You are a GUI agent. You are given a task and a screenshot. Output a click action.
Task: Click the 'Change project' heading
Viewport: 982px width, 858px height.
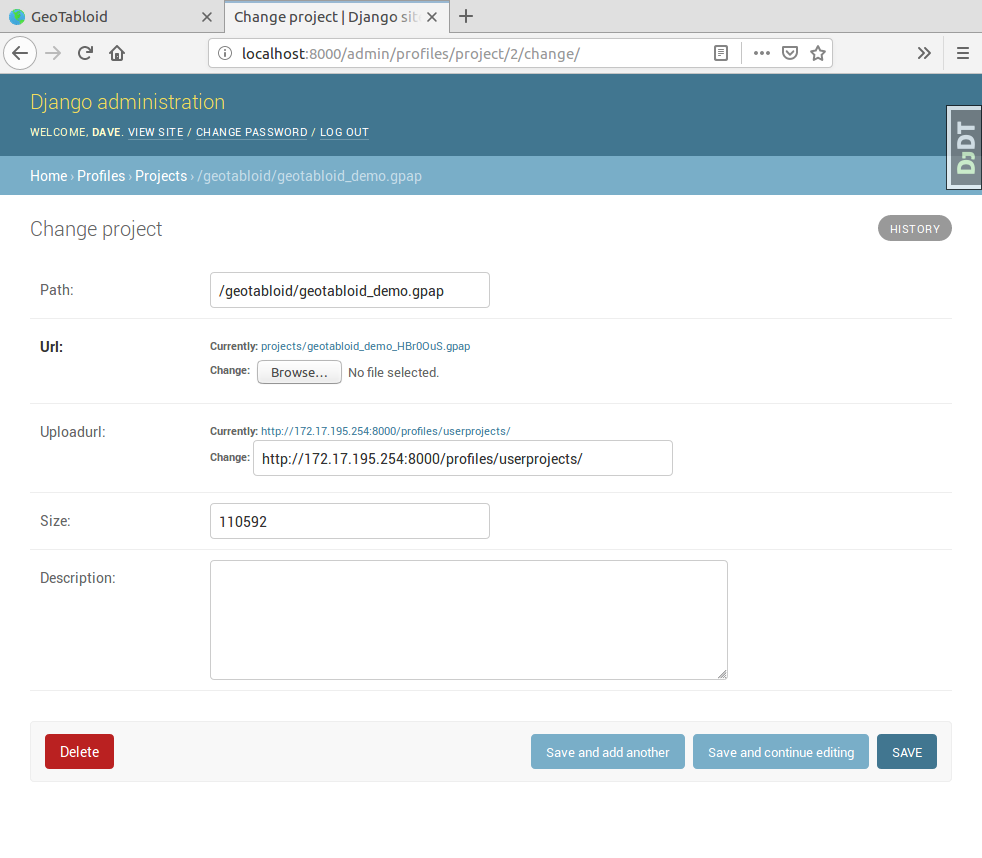96,229
